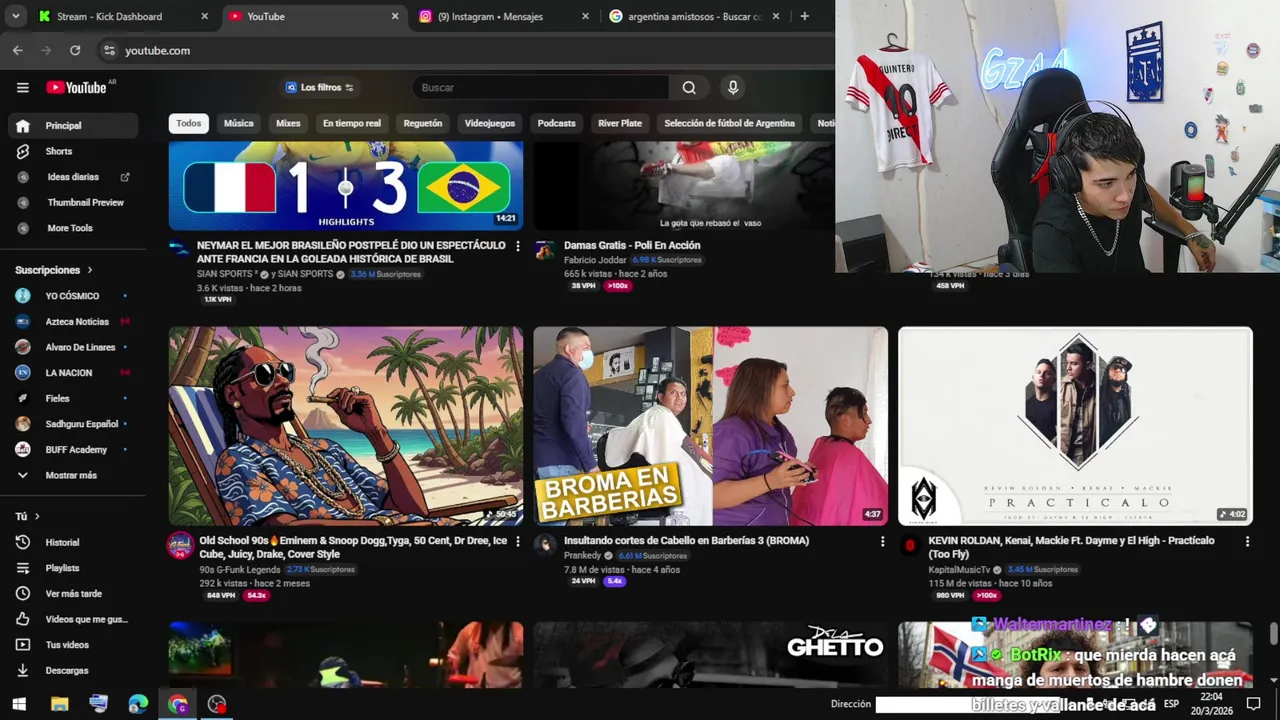Image resolution: width=1280 pixels, height=720 pixels.
Task: Click the YouTube search field
Action: [x=541, y=87]
